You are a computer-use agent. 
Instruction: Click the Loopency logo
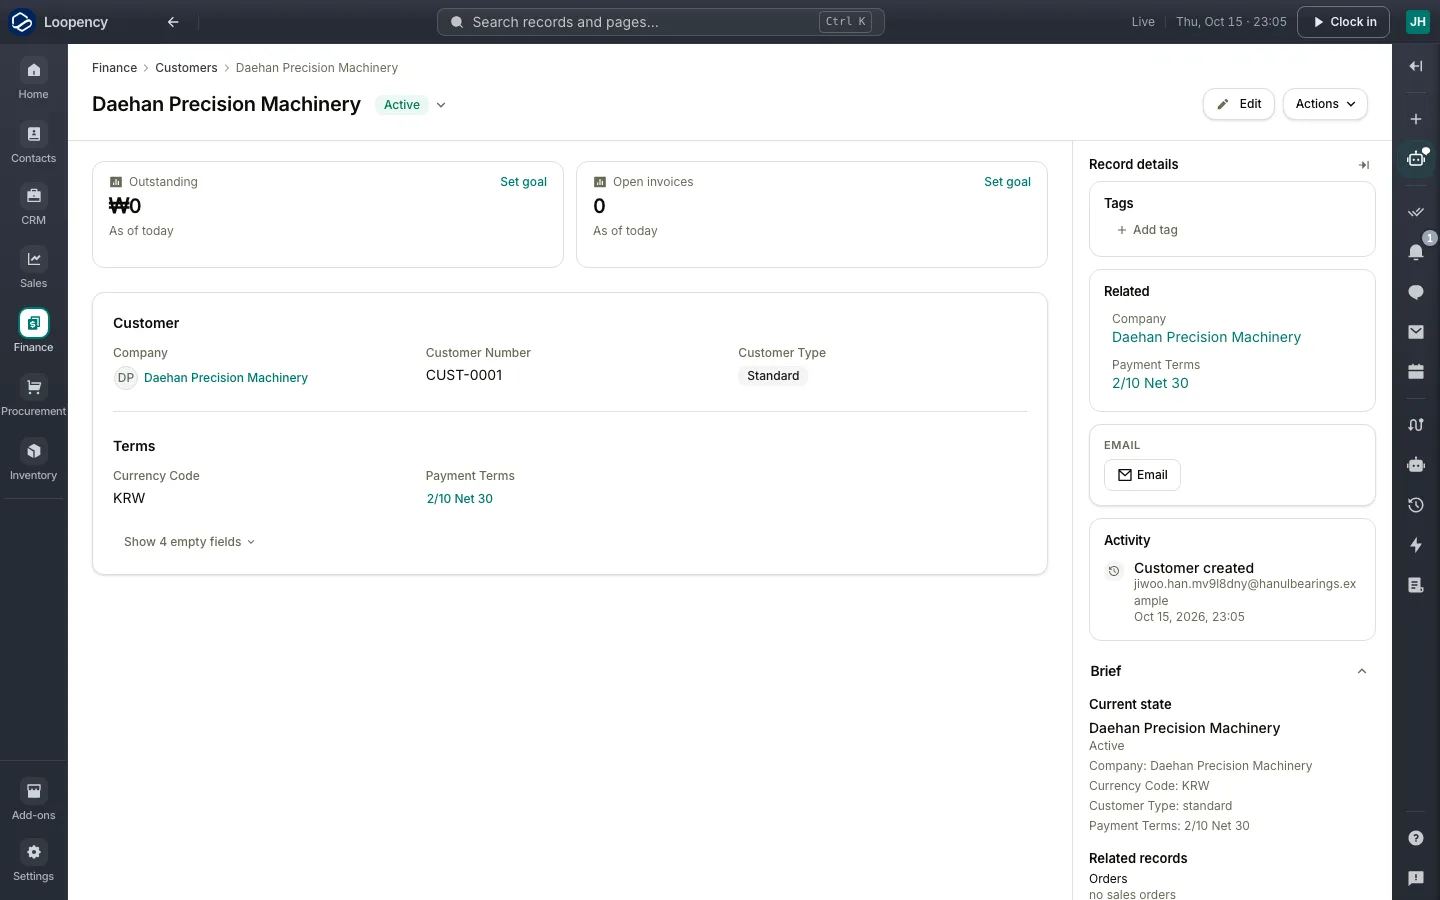(22, 22)
